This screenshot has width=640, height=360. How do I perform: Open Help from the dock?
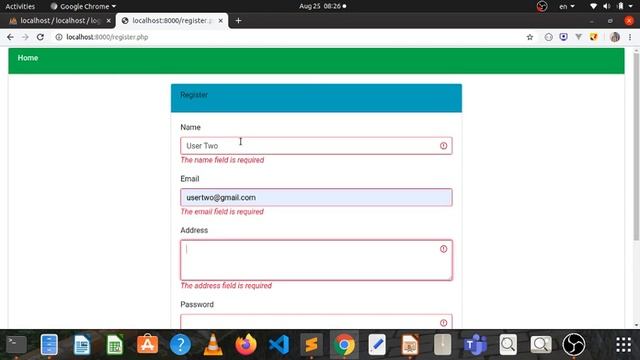pyautogui.click(x=180, y=345)
